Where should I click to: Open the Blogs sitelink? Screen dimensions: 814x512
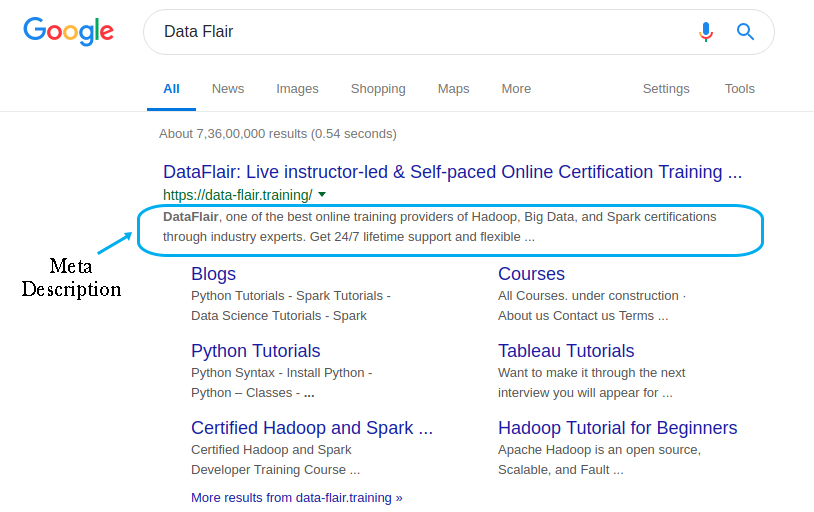click(x=213, y=274)
